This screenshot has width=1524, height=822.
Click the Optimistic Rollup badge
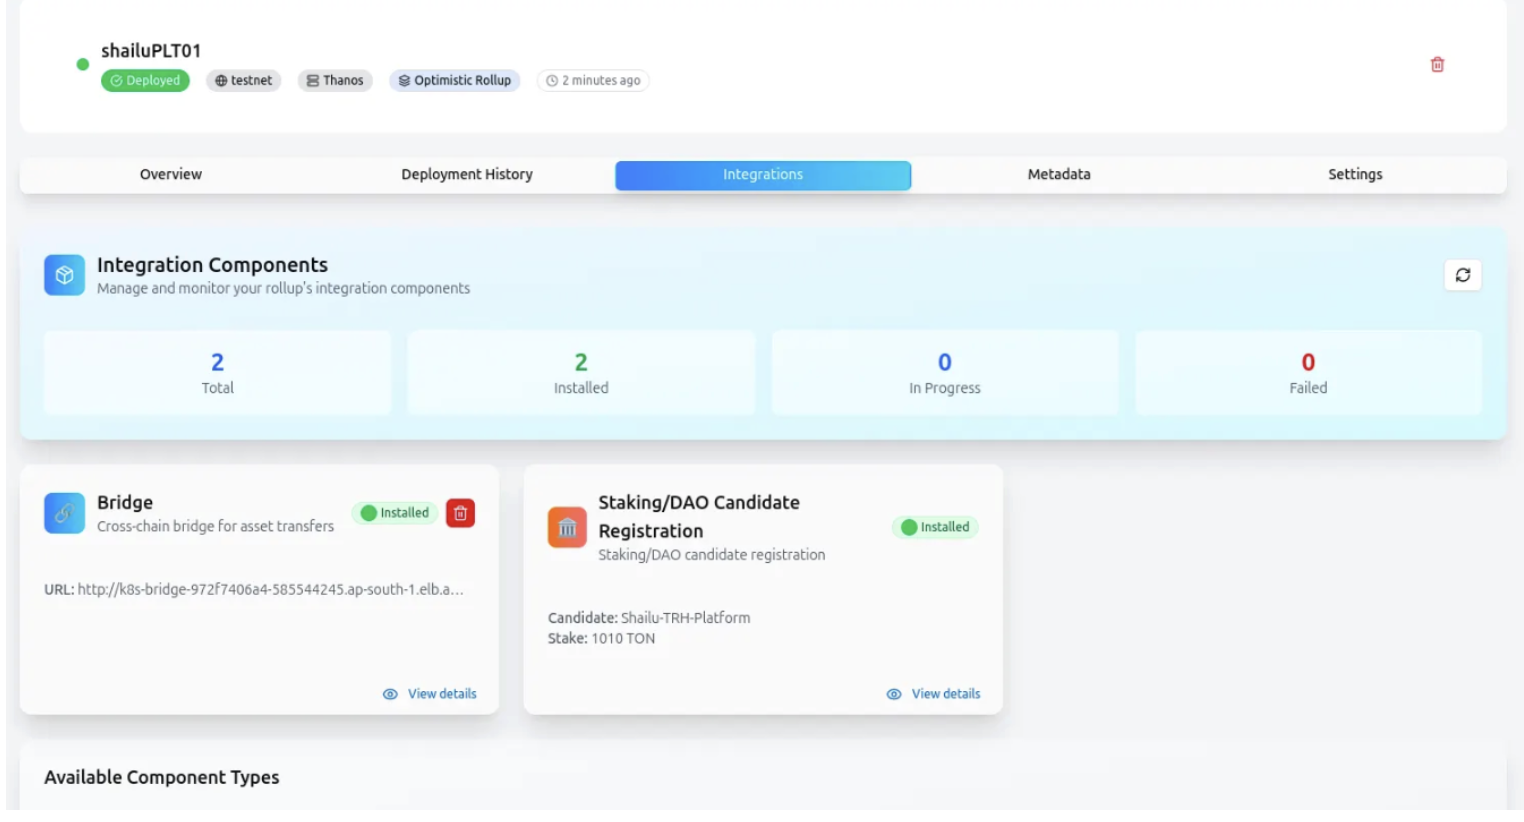pyautogui.click(x=455, y=81)
